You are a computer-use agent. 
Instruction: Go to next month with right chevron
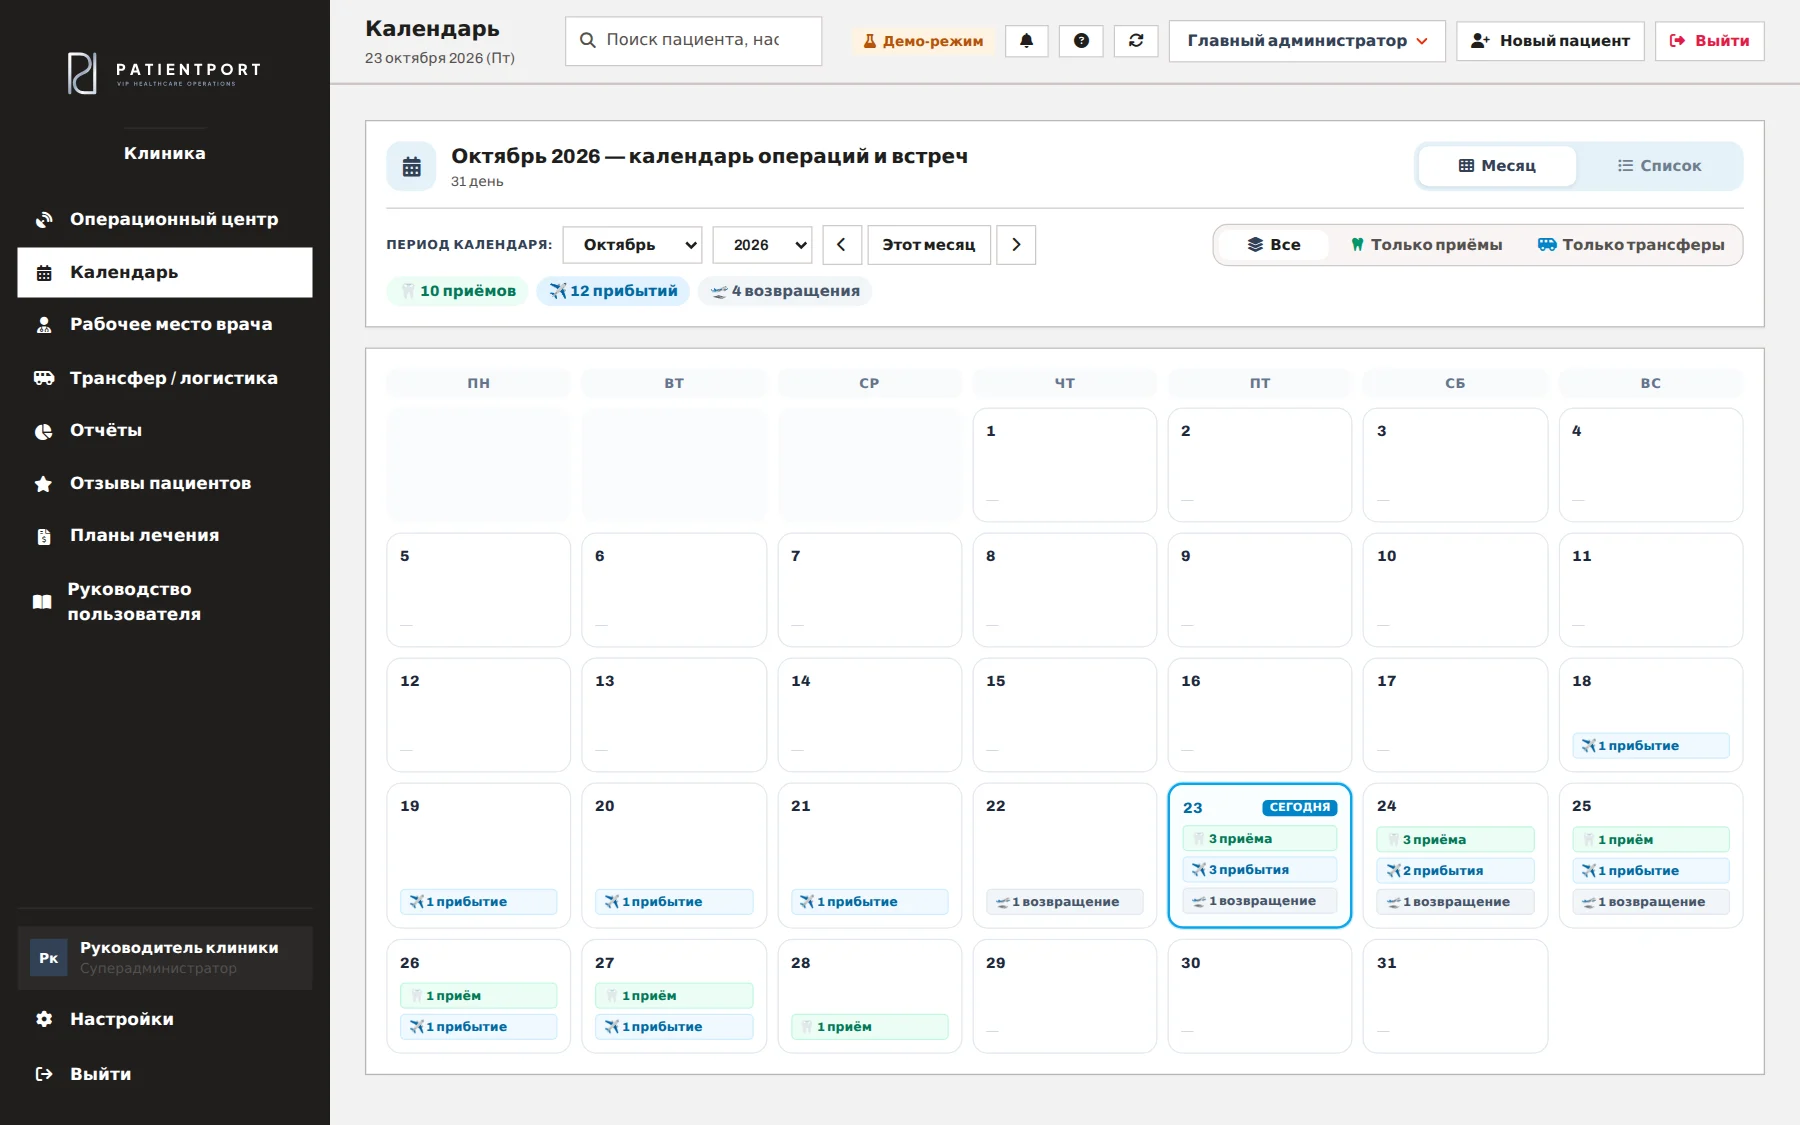point(1016,245)
